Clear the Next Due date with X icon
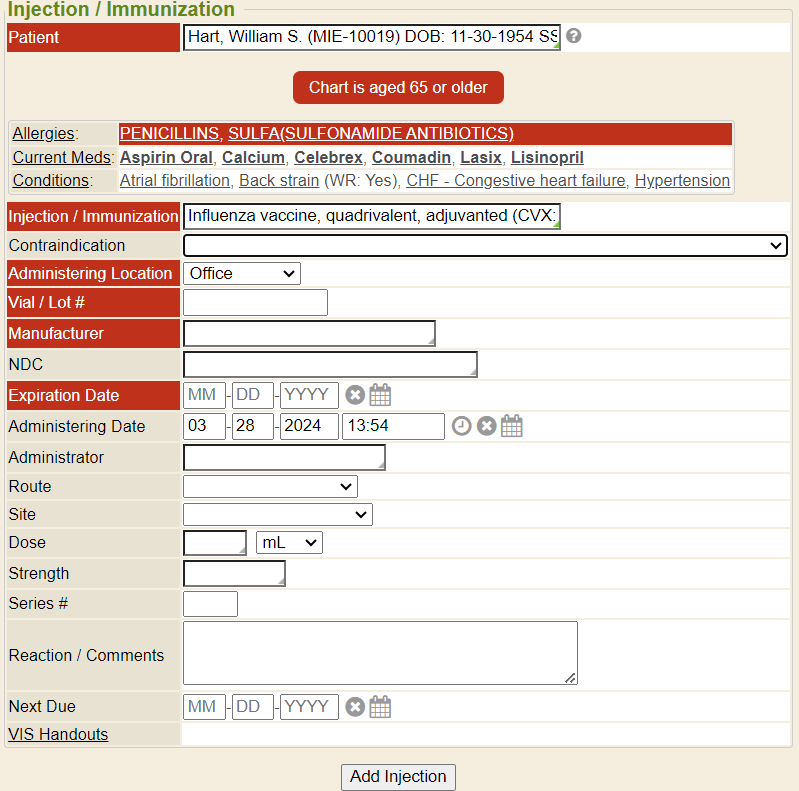799x791 pixels. (355, 707)
